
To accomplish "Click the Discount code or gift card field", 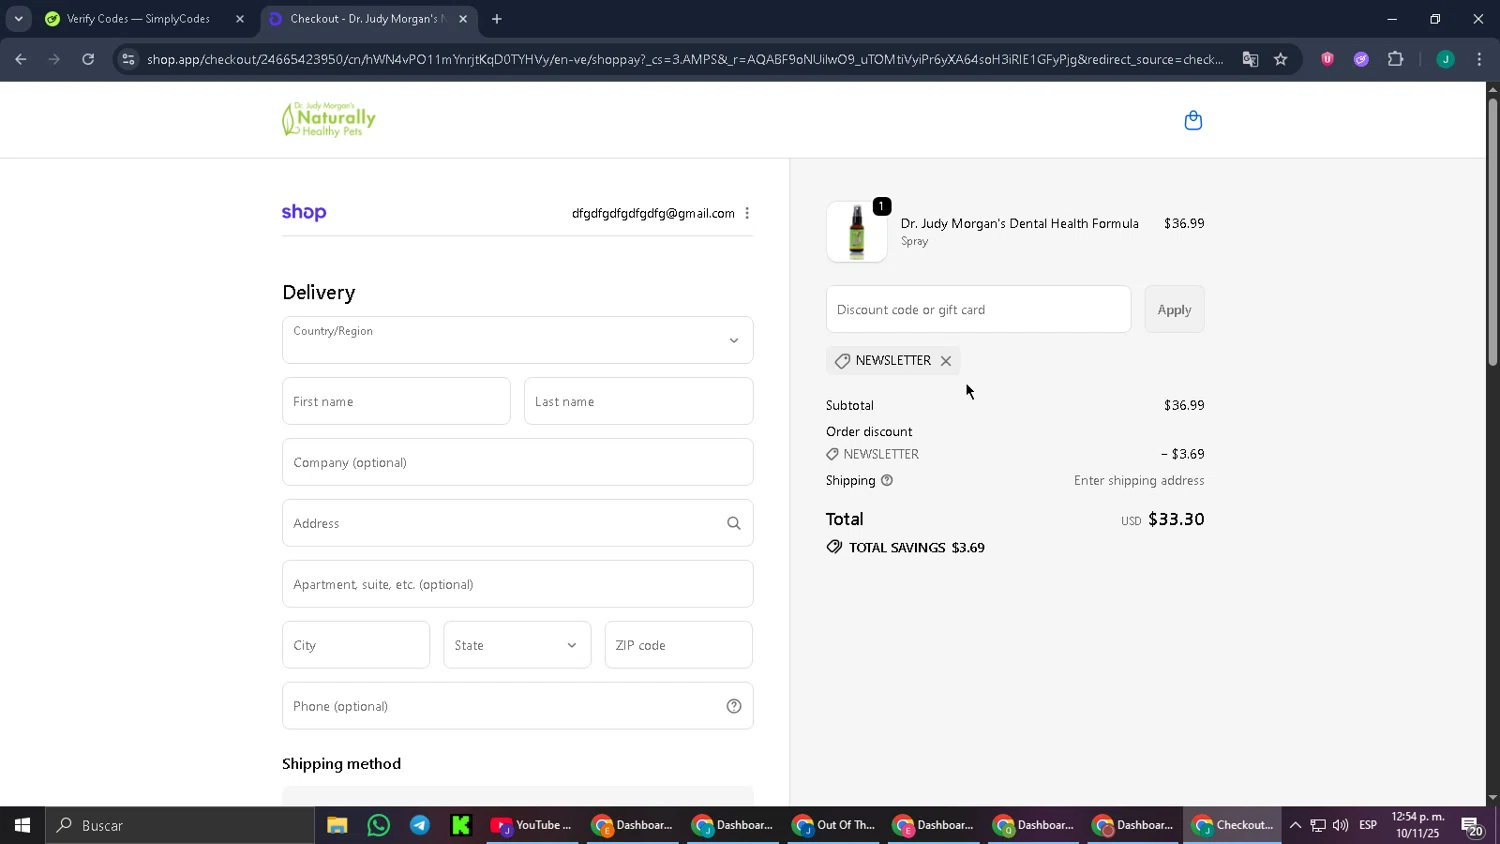I will click(x=978, y=309).
